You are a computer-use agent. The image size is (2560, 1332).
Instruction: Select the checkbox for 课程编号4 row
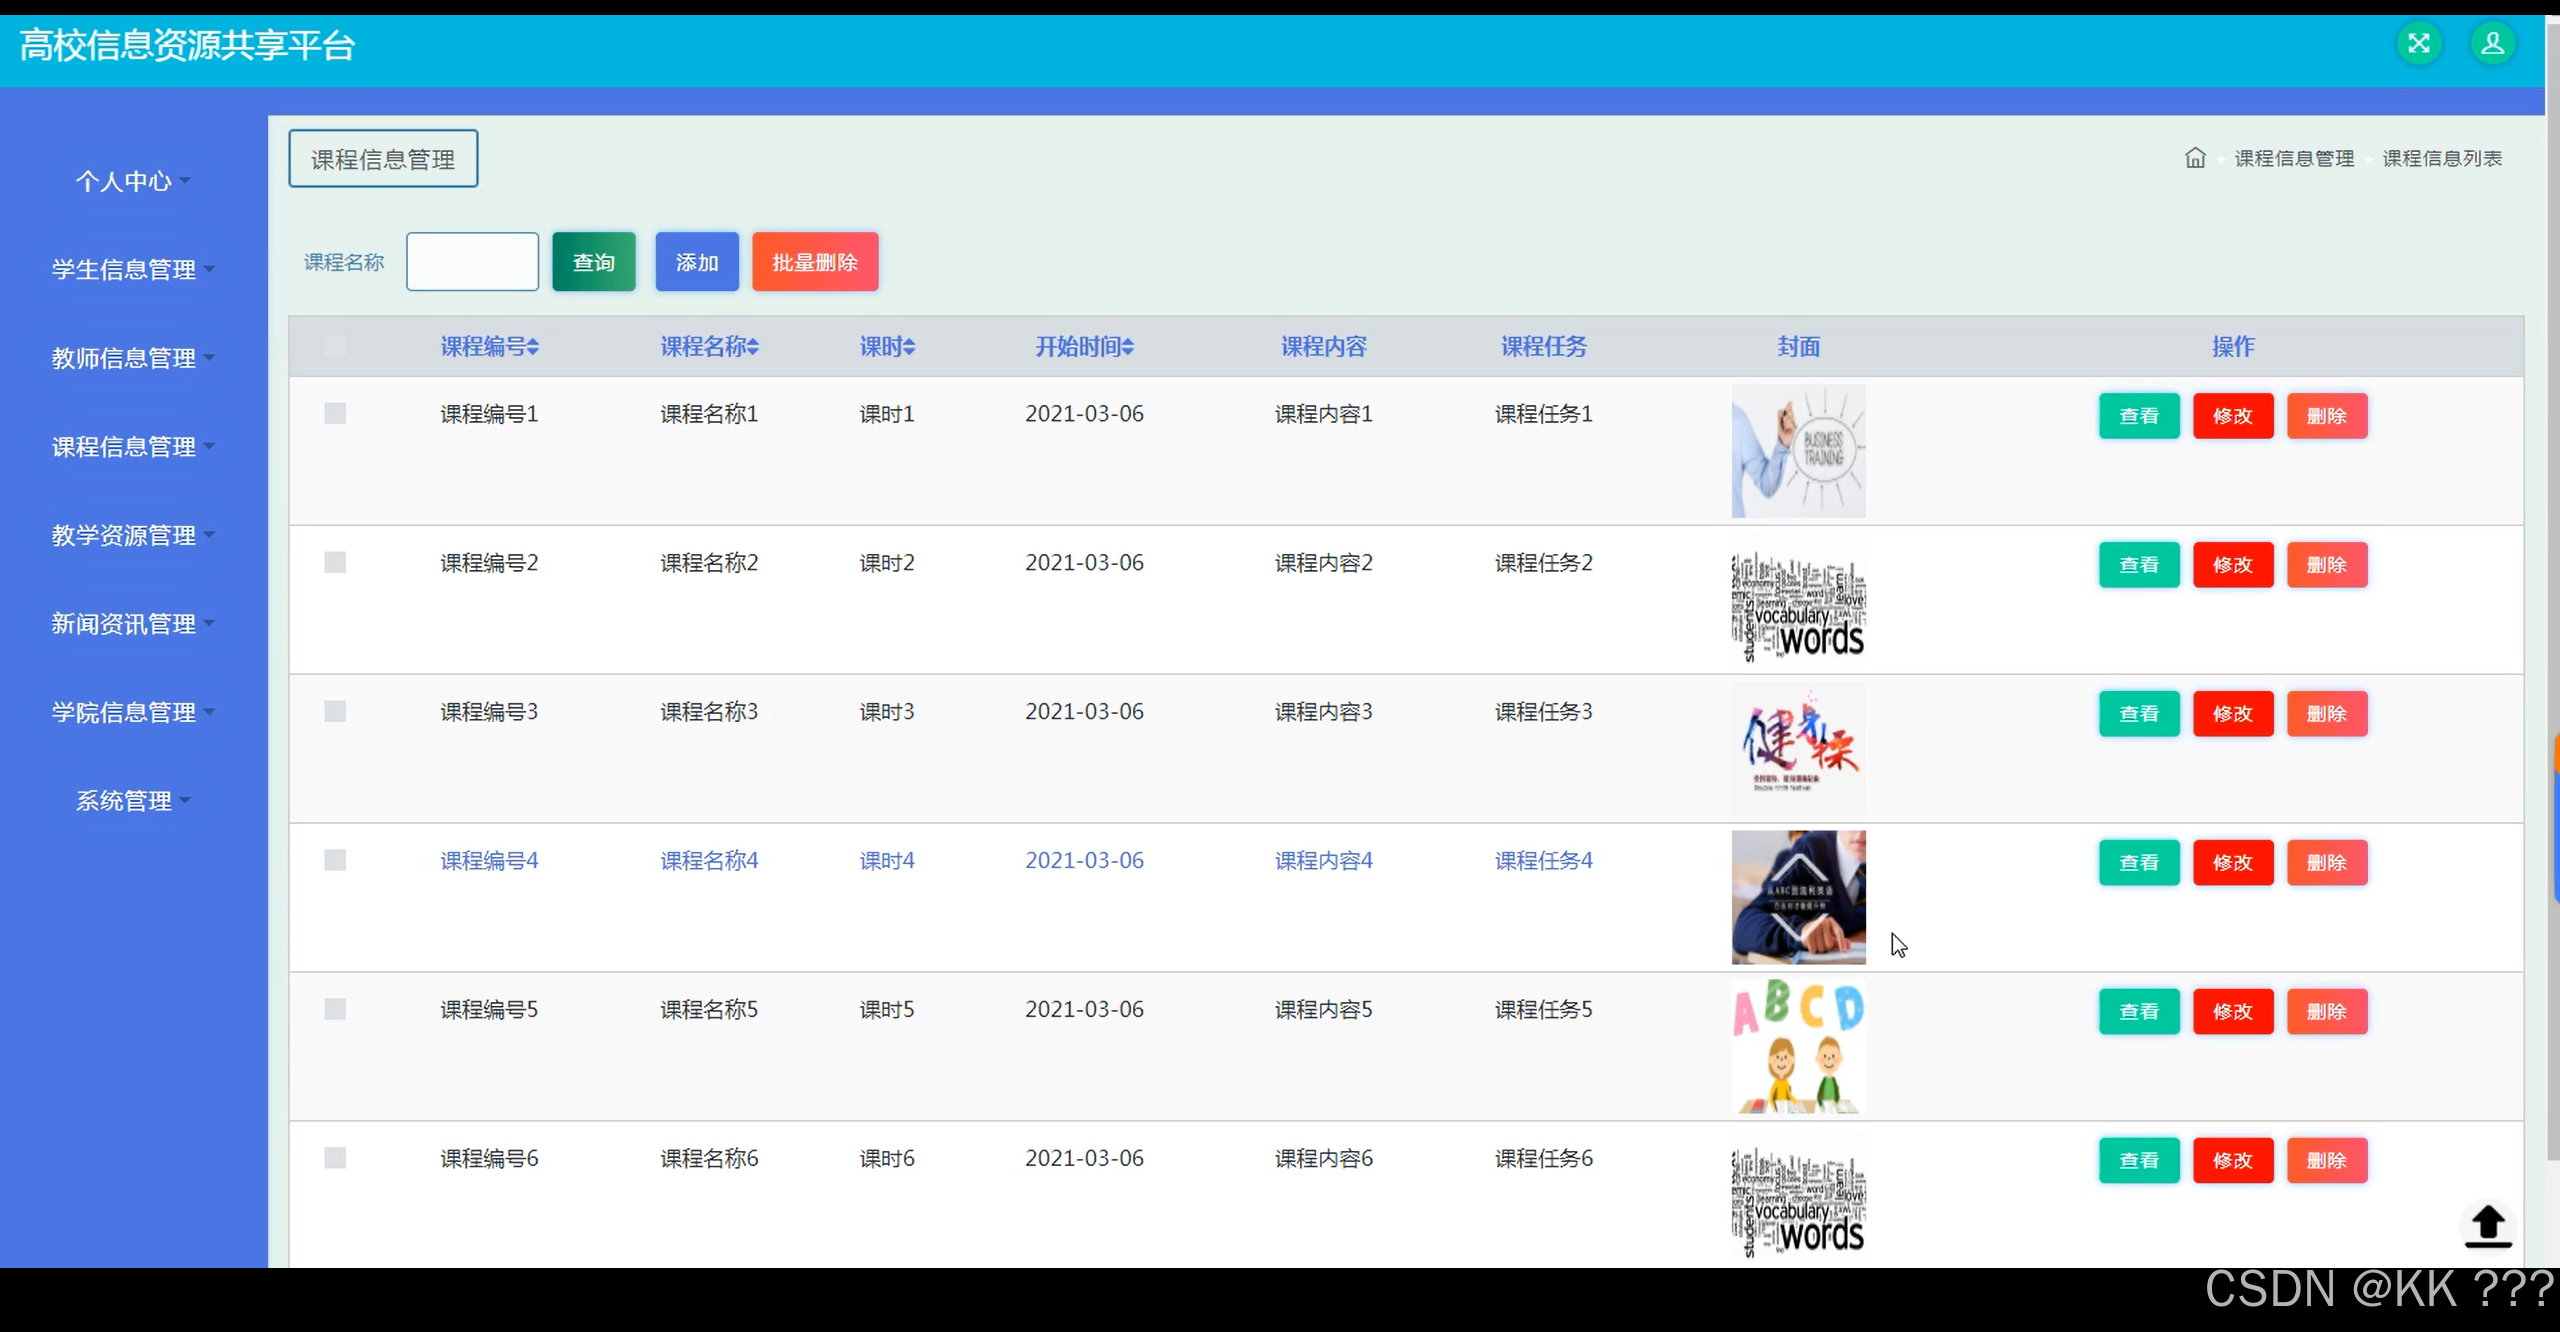click(x=335, y=860)
